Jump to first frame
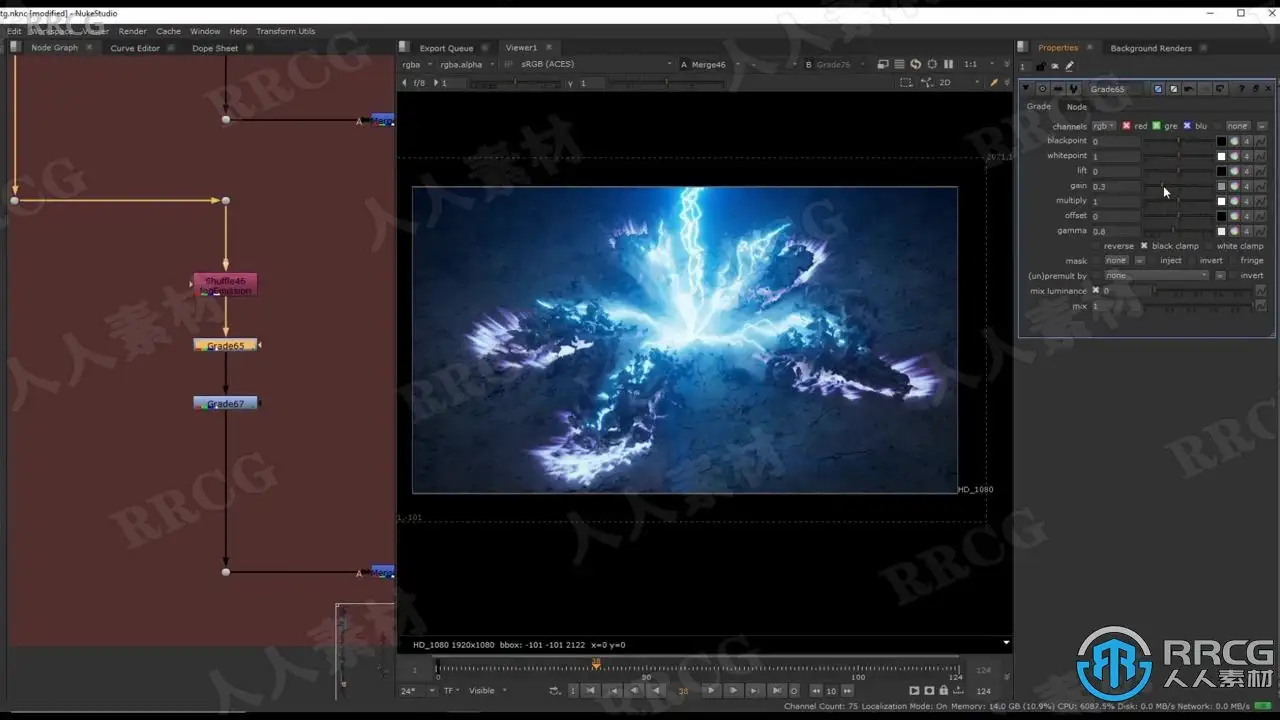1280x720 pixels. click(591, 691)
